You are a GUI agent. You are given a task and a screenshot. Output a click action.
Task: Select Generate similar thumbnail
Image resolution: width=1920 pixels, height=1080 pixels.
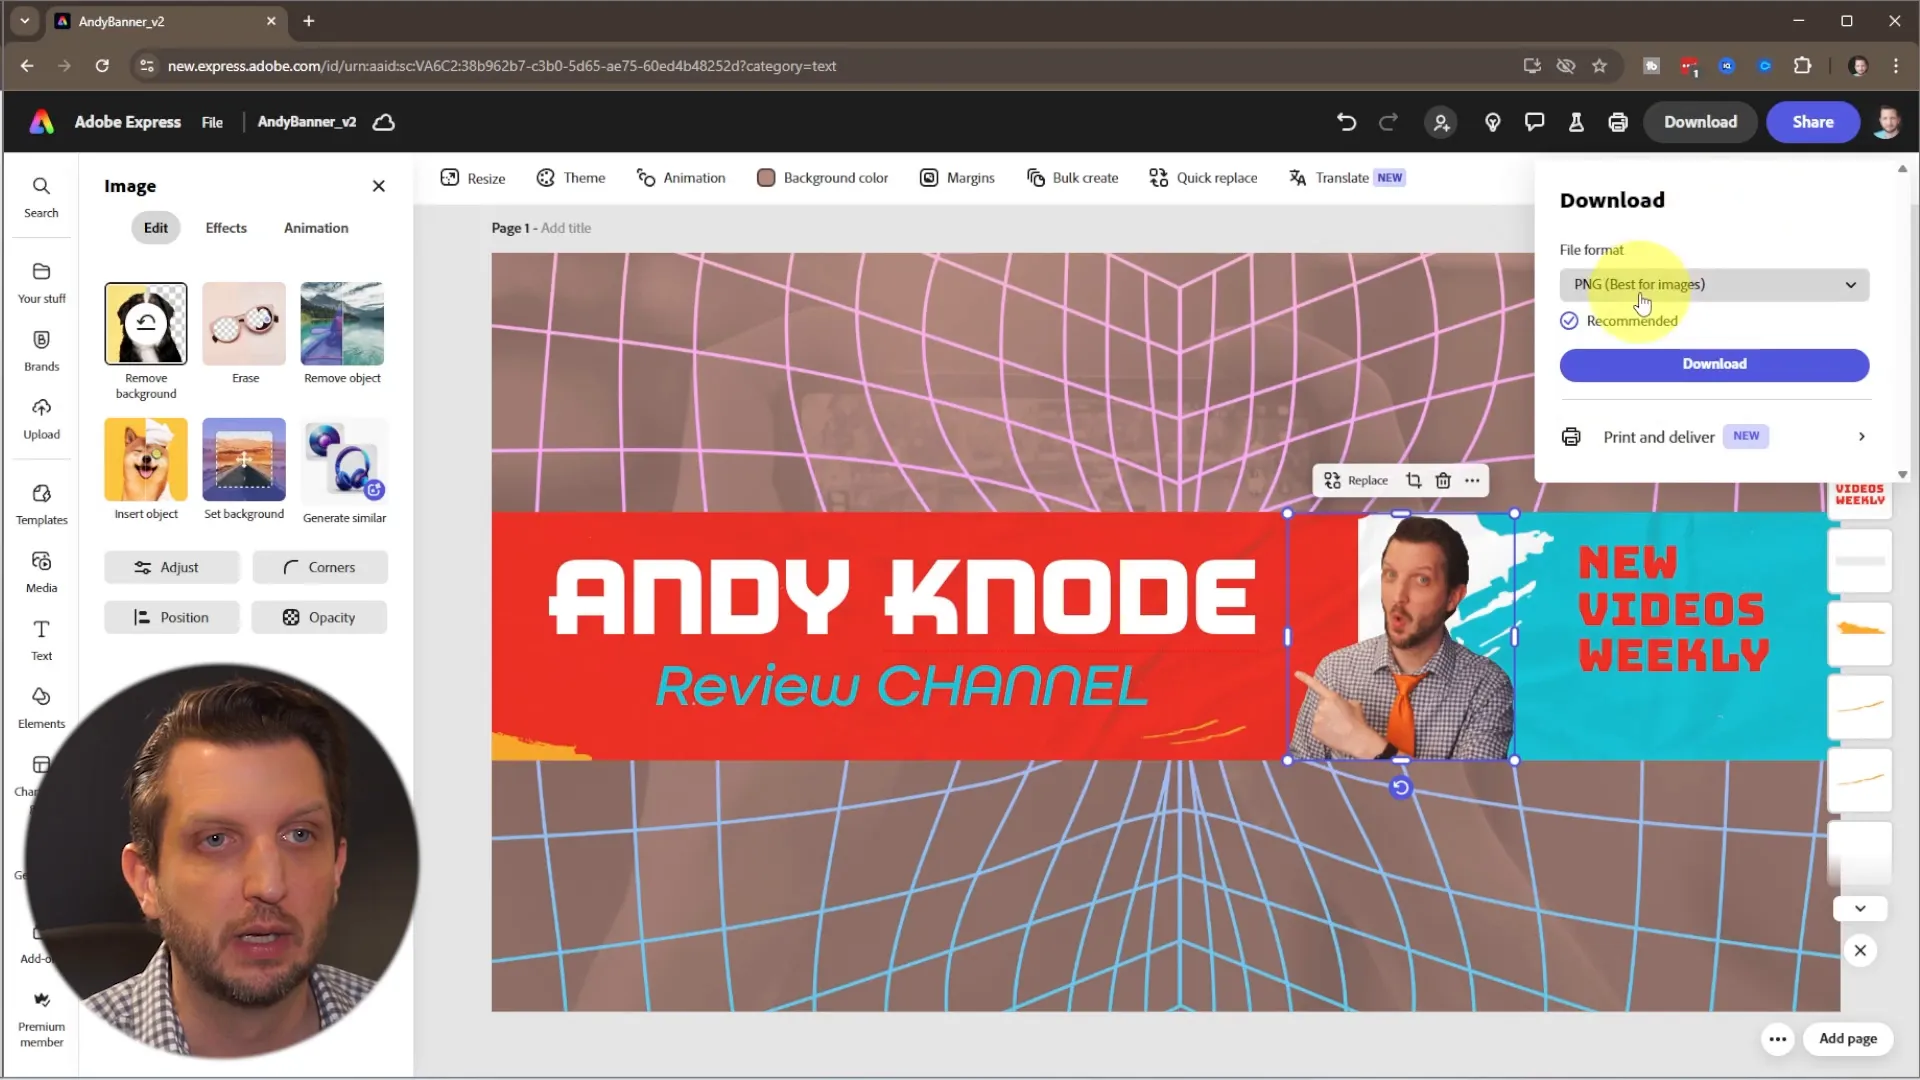point(344,462)
